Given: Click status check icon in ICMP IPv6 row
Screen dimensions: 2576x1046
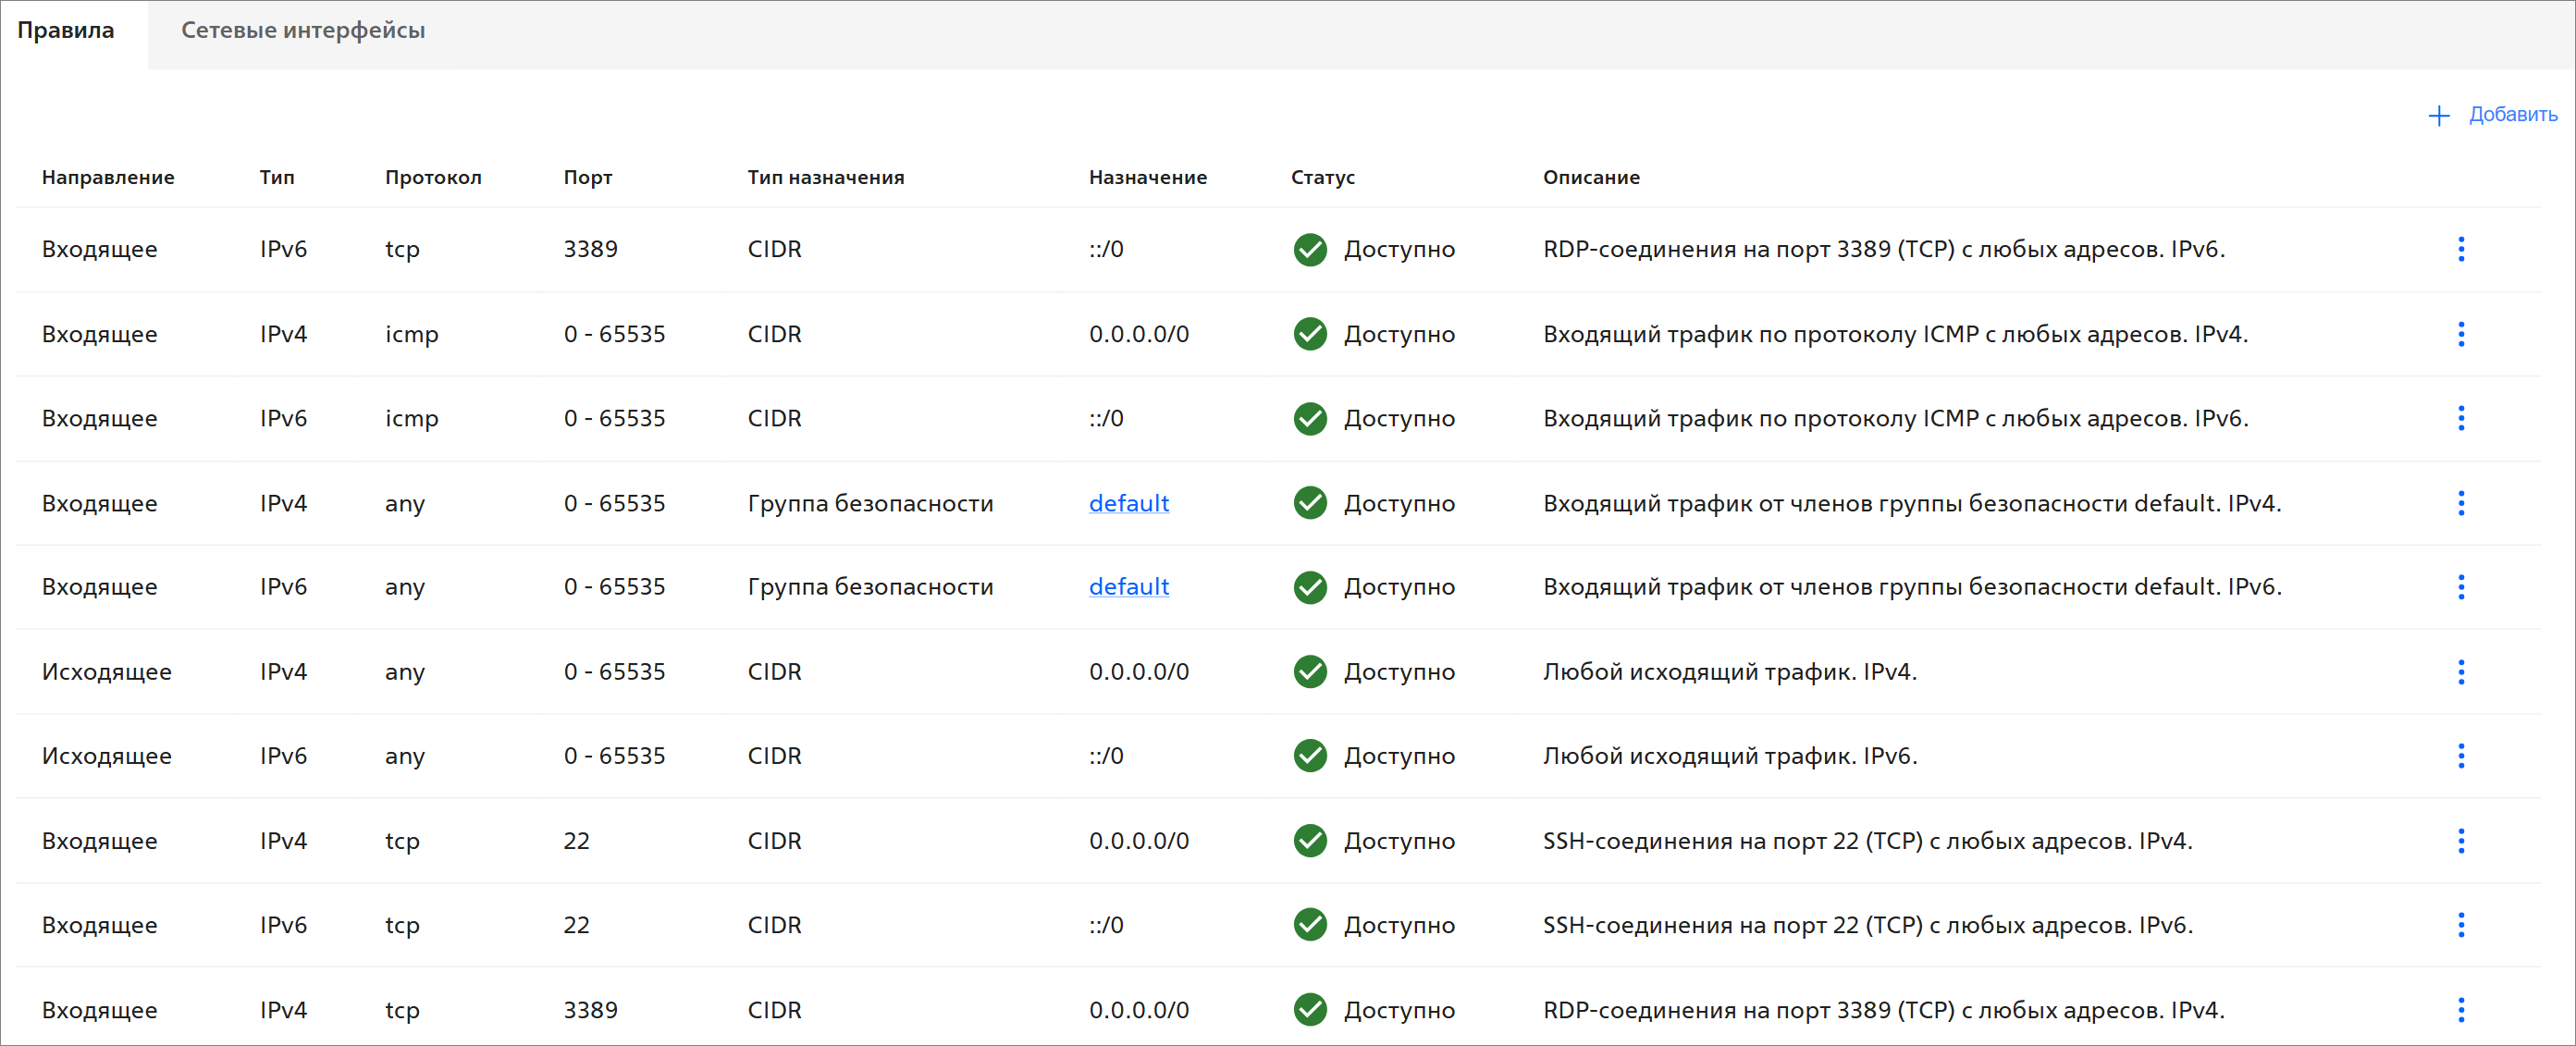Looking at the screenshot, I should coord(1310,418).
